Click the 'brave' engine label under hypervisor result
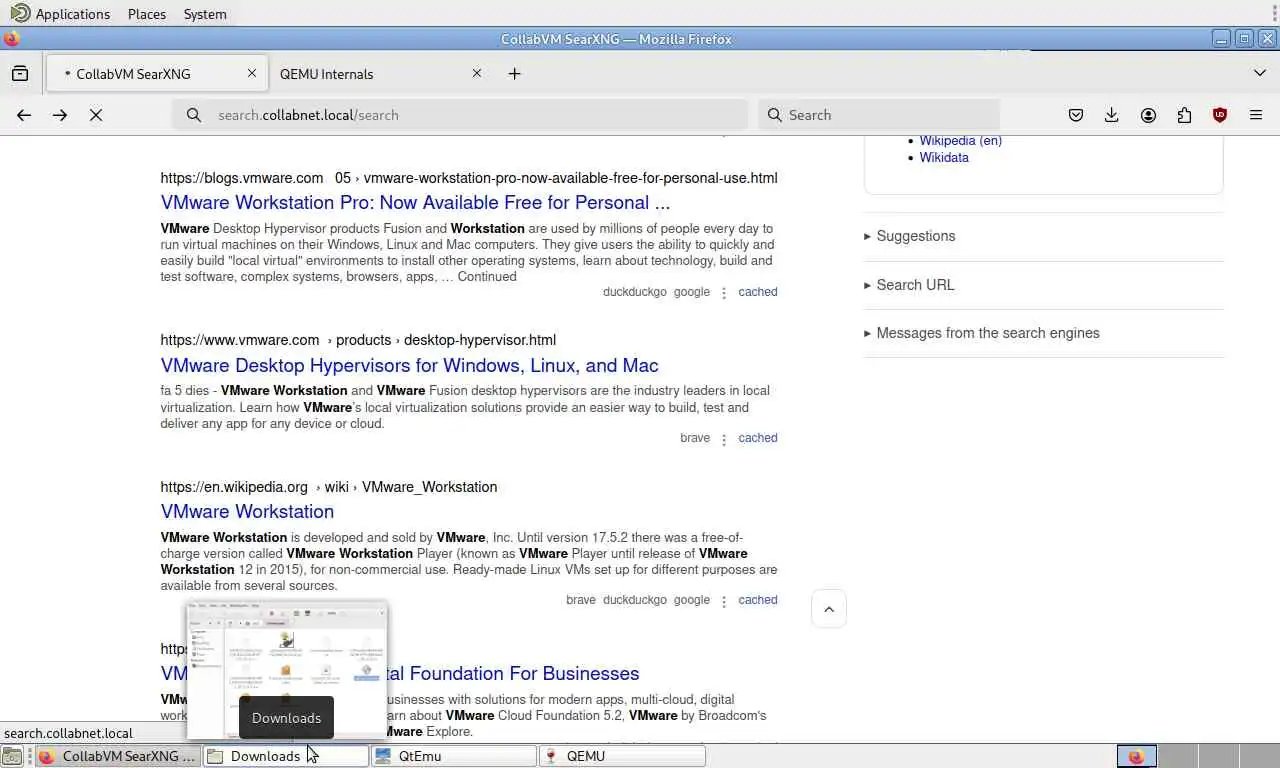Screen dimensions: 1280x768 pyautogui.click(x=695, y=438)
